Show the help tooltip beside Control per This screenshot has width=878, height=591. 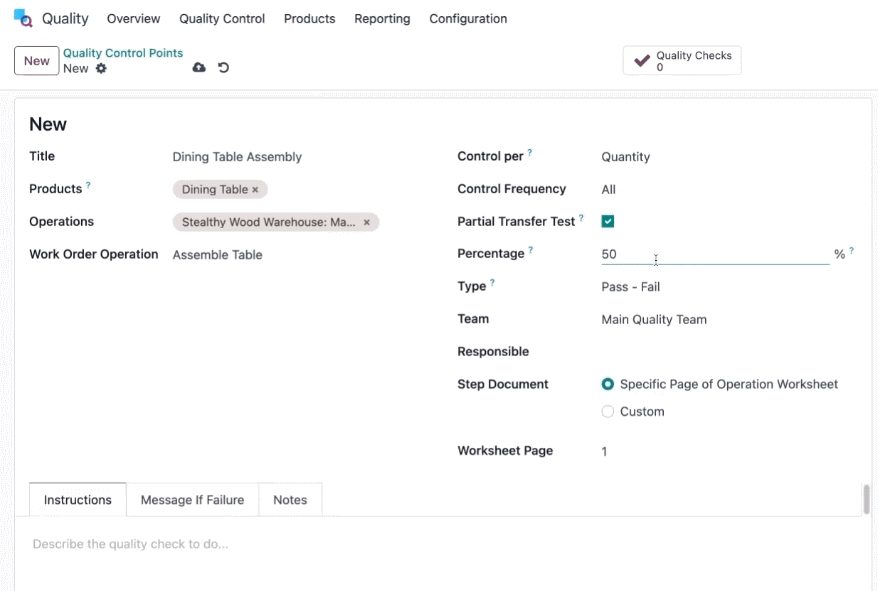(530, 152)
